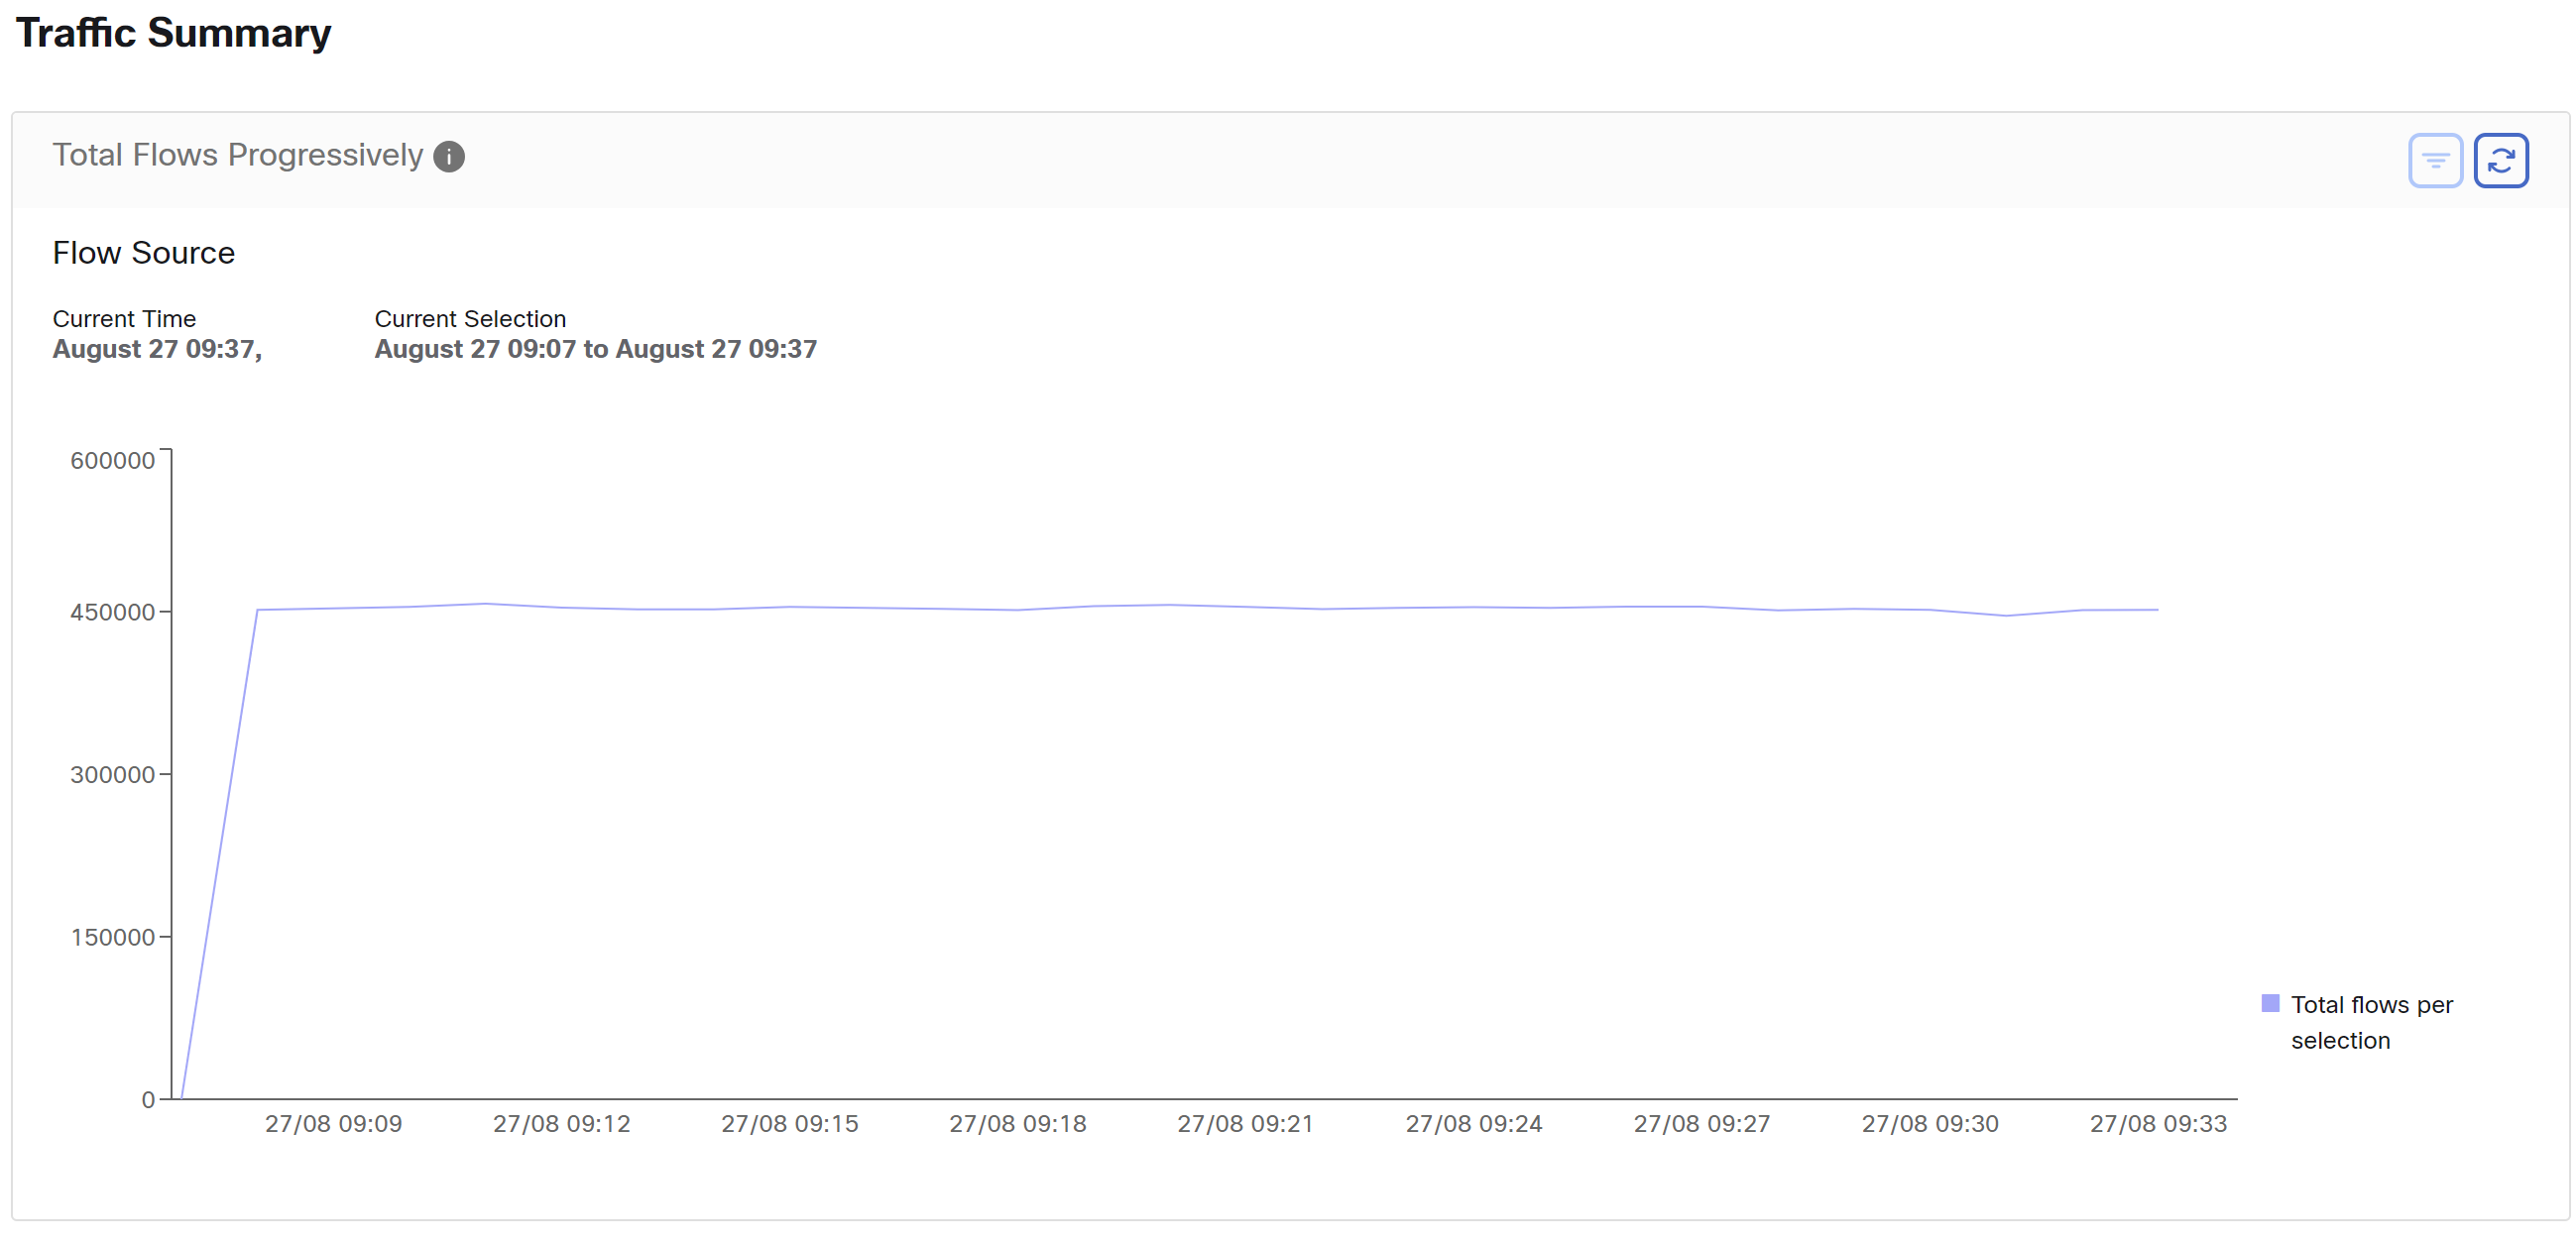This screenshot has height=1243, width=2576.
Task: Click the 27/08 09:09 x-axis label
Action: [x=333, y=1124]
